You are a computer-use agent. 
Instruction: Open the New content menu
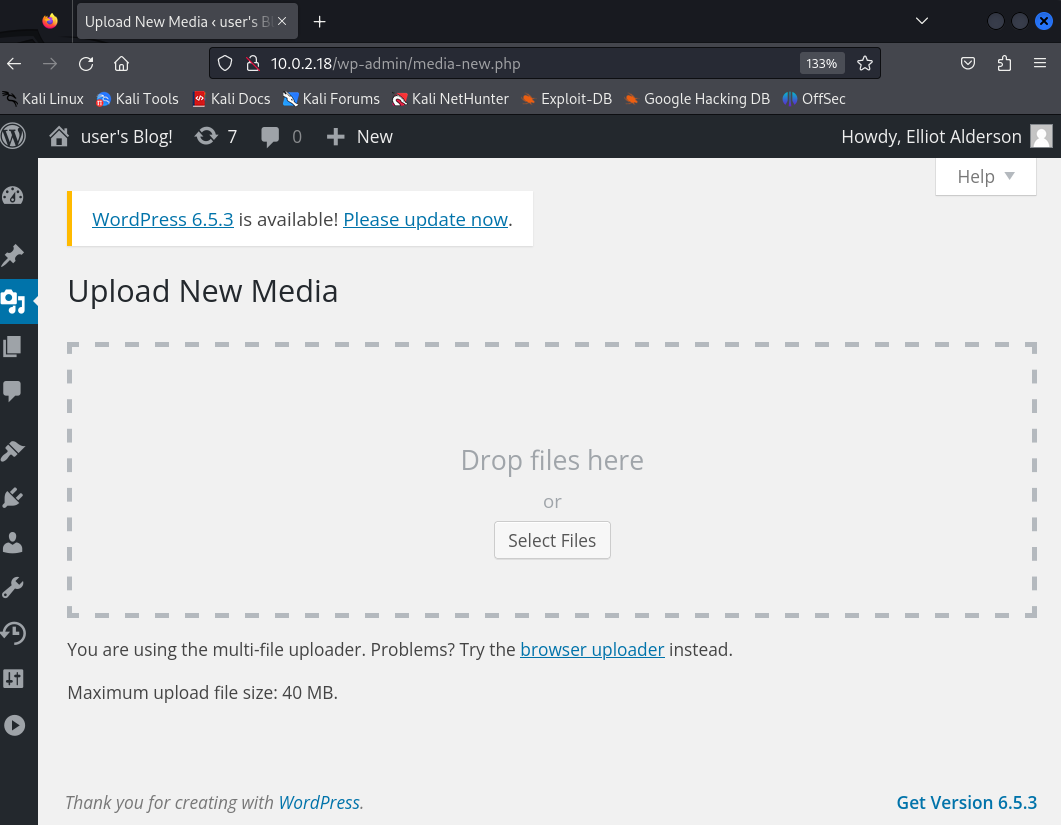click(360, 137)
